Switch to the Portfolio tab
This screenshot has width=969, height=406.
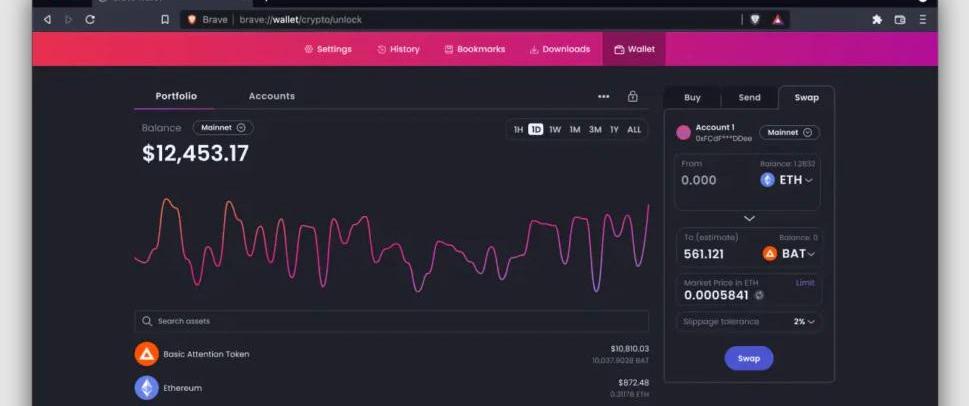click(x=176, y=96)
